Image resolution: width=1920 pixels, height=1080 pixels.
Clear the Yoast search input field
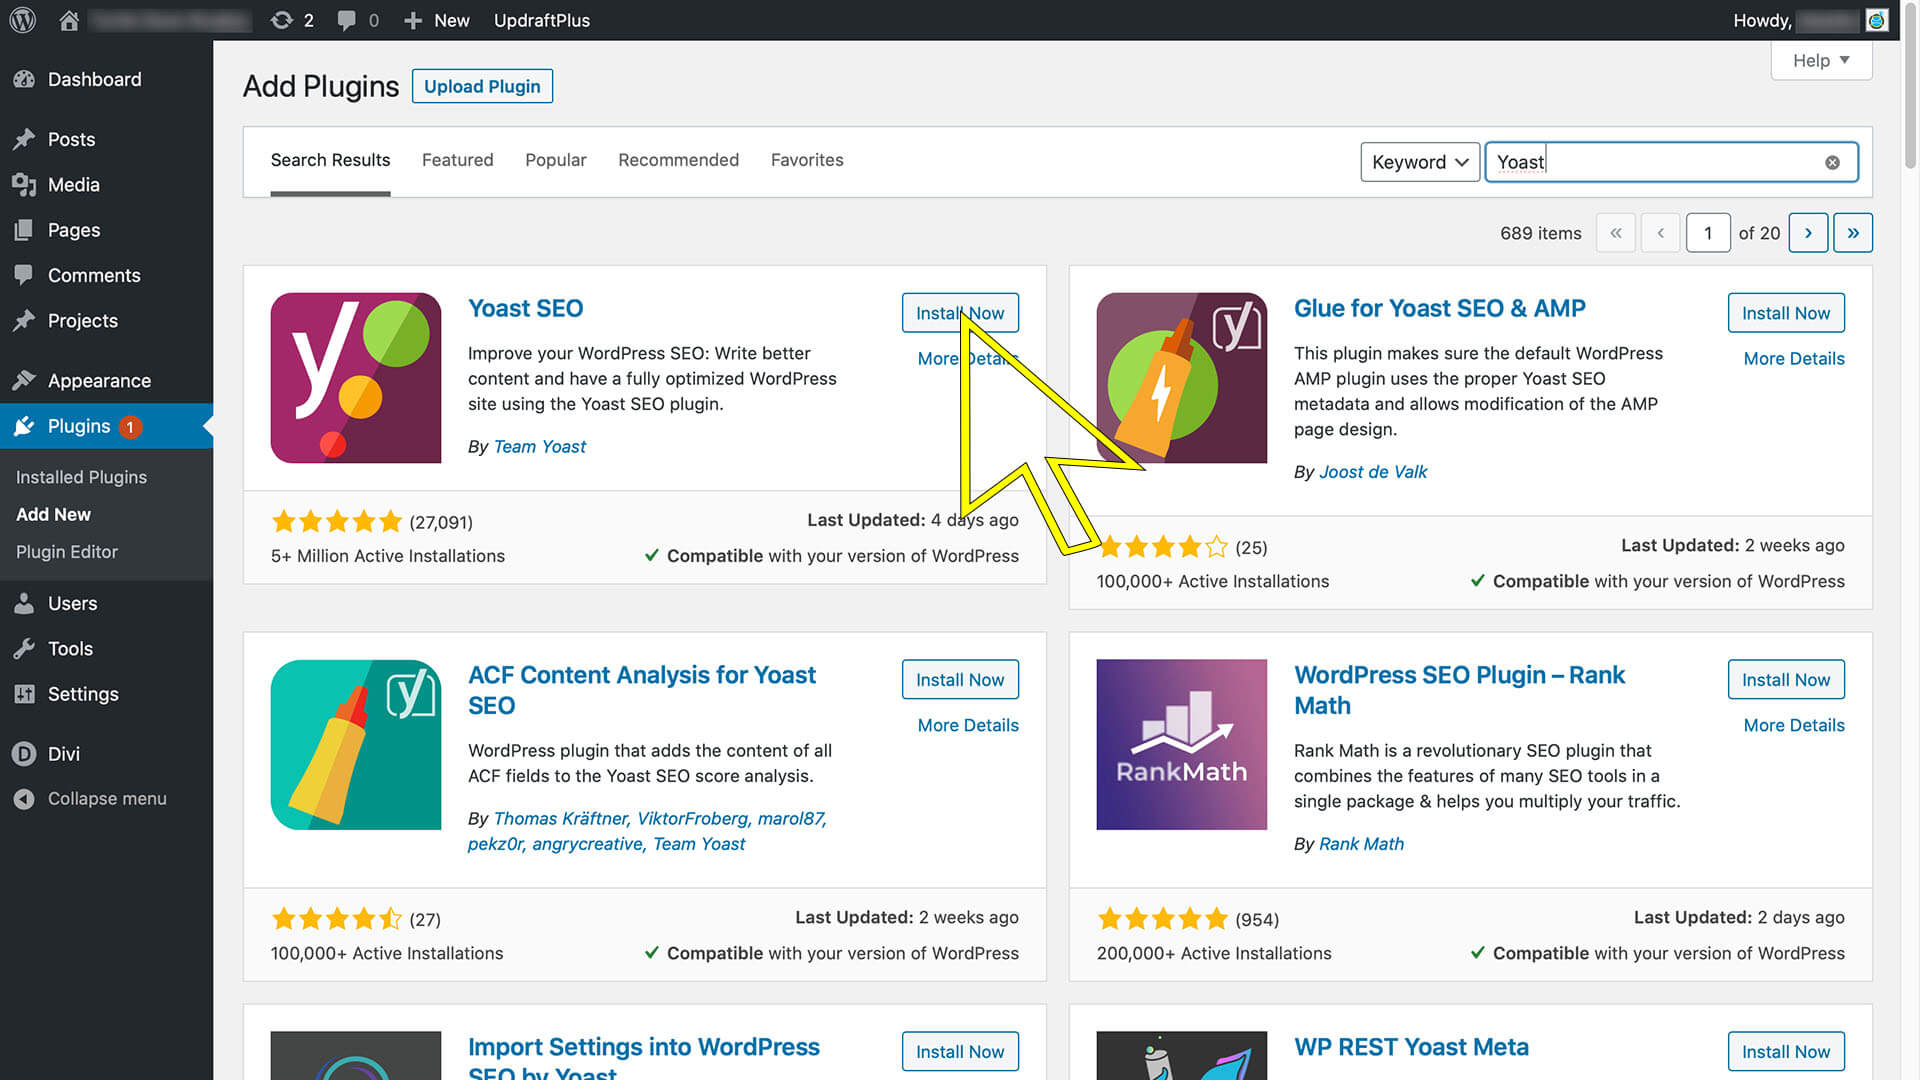(1832, 162)
